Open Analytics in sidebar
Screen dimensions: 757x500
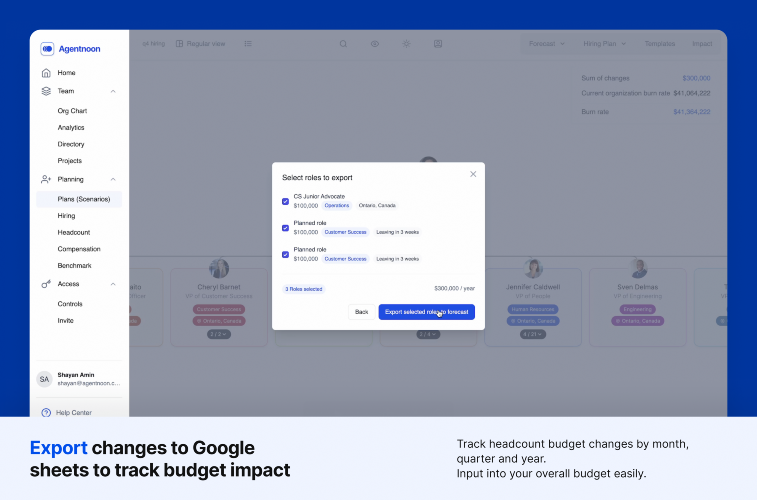(x=71, y=128)
